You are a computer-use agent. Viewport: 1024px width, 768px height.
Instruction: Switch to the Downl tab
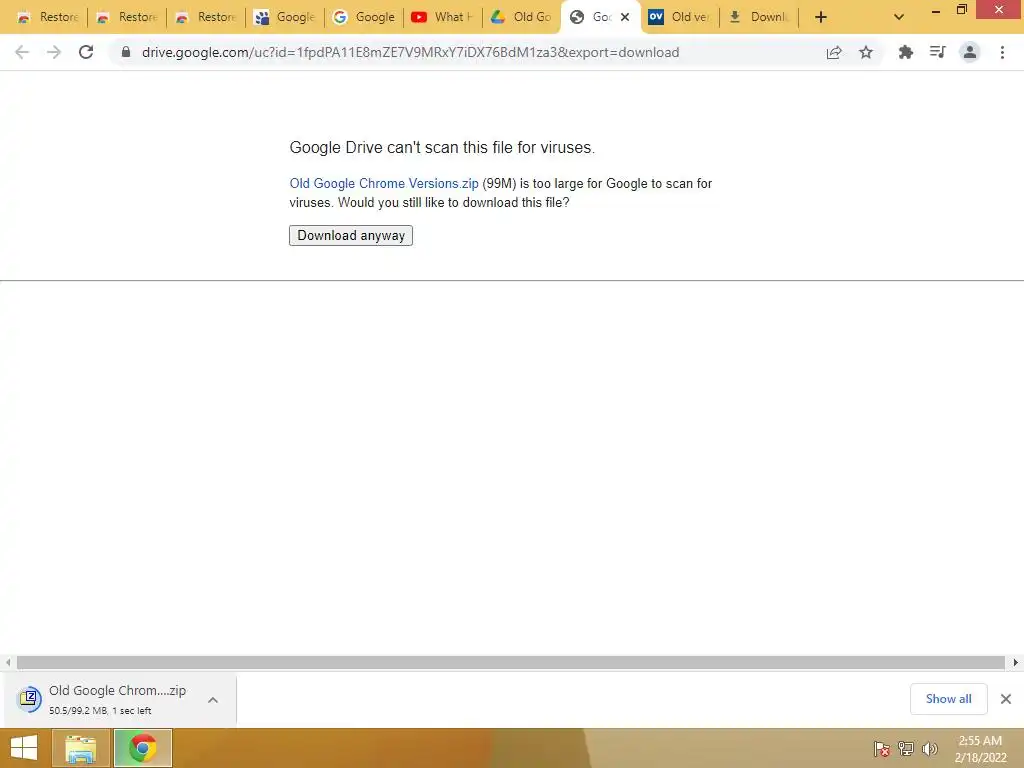click(x=760, y=17)
